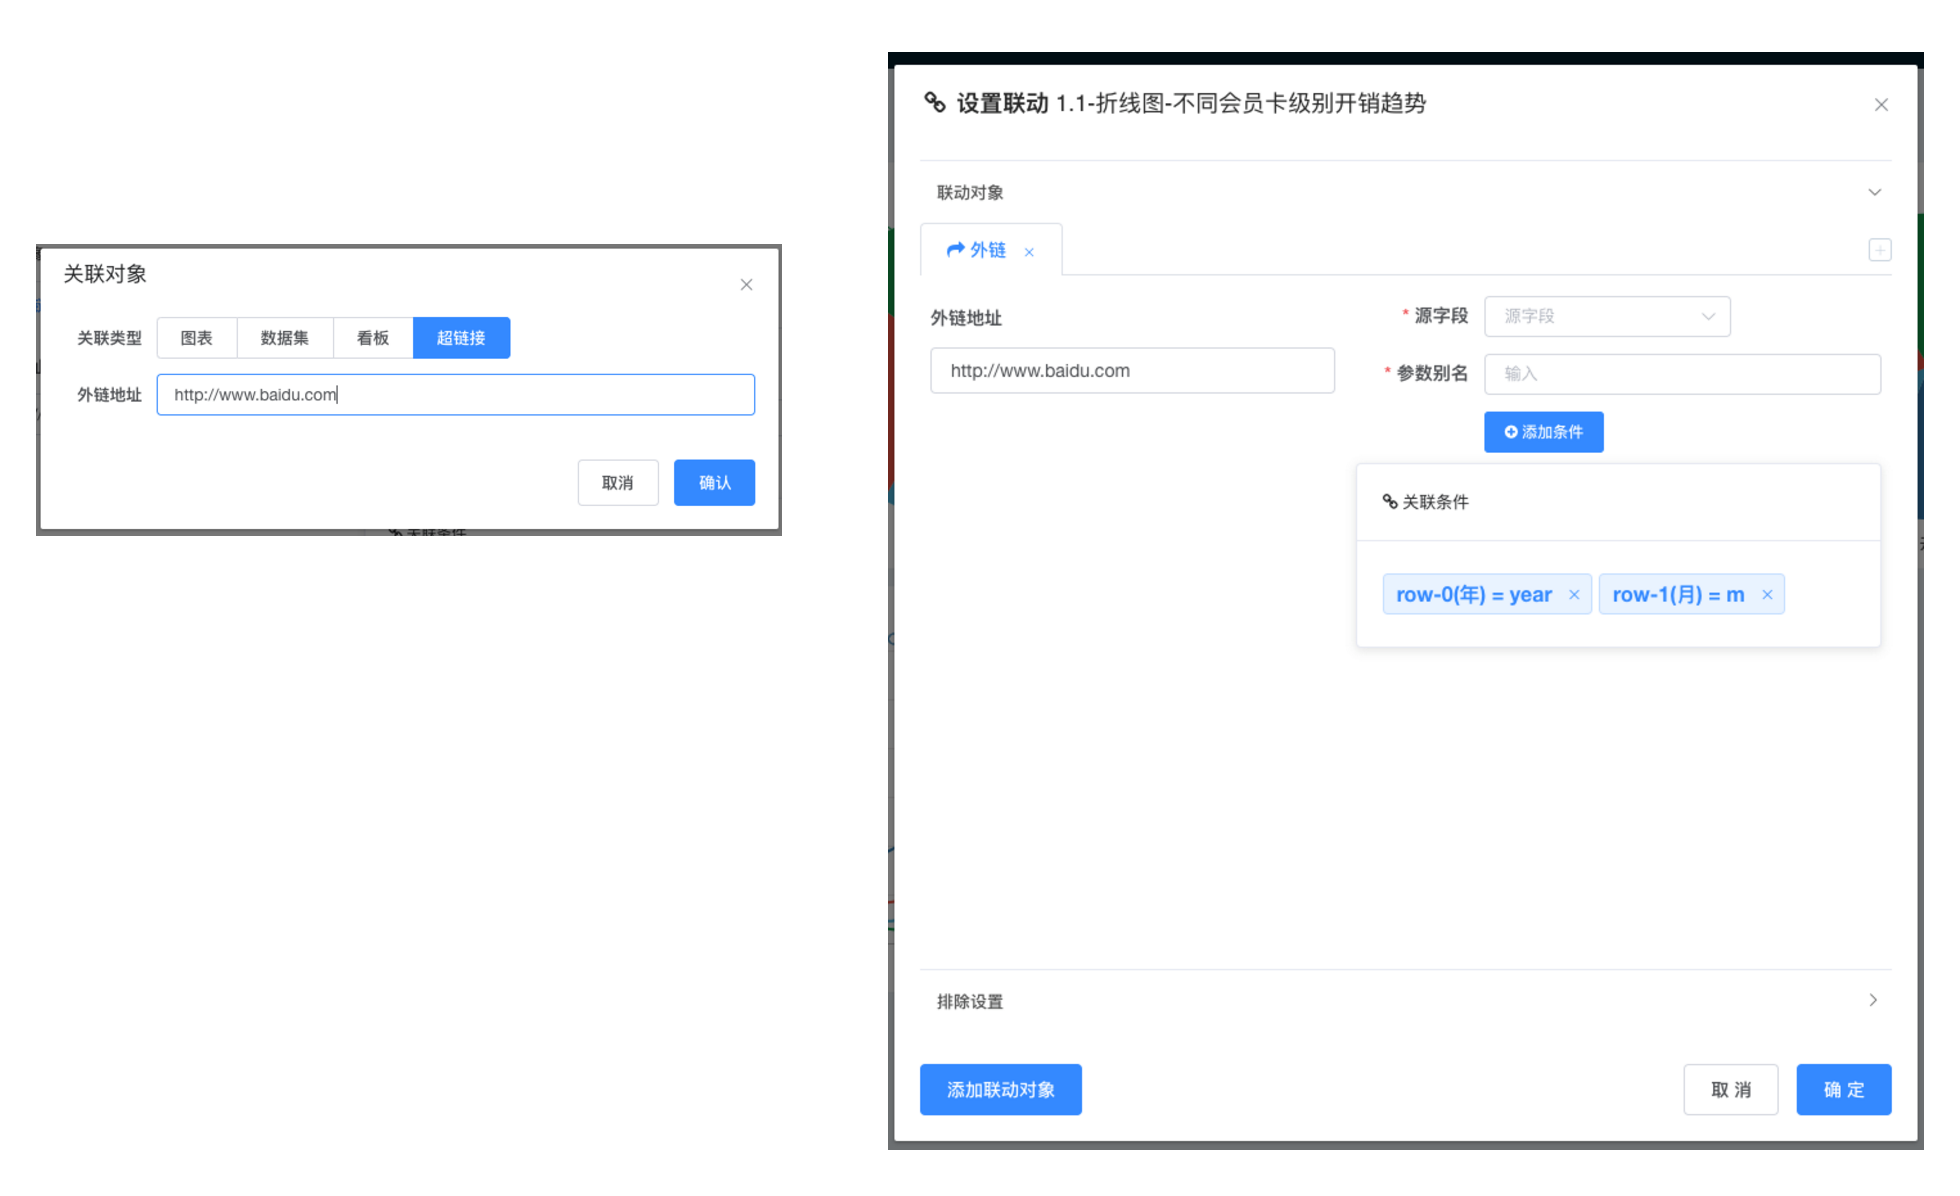This screenshot has height=1196, width=1960.
Task: Close the 设置联动 dialog
Action: [1881, 105]
